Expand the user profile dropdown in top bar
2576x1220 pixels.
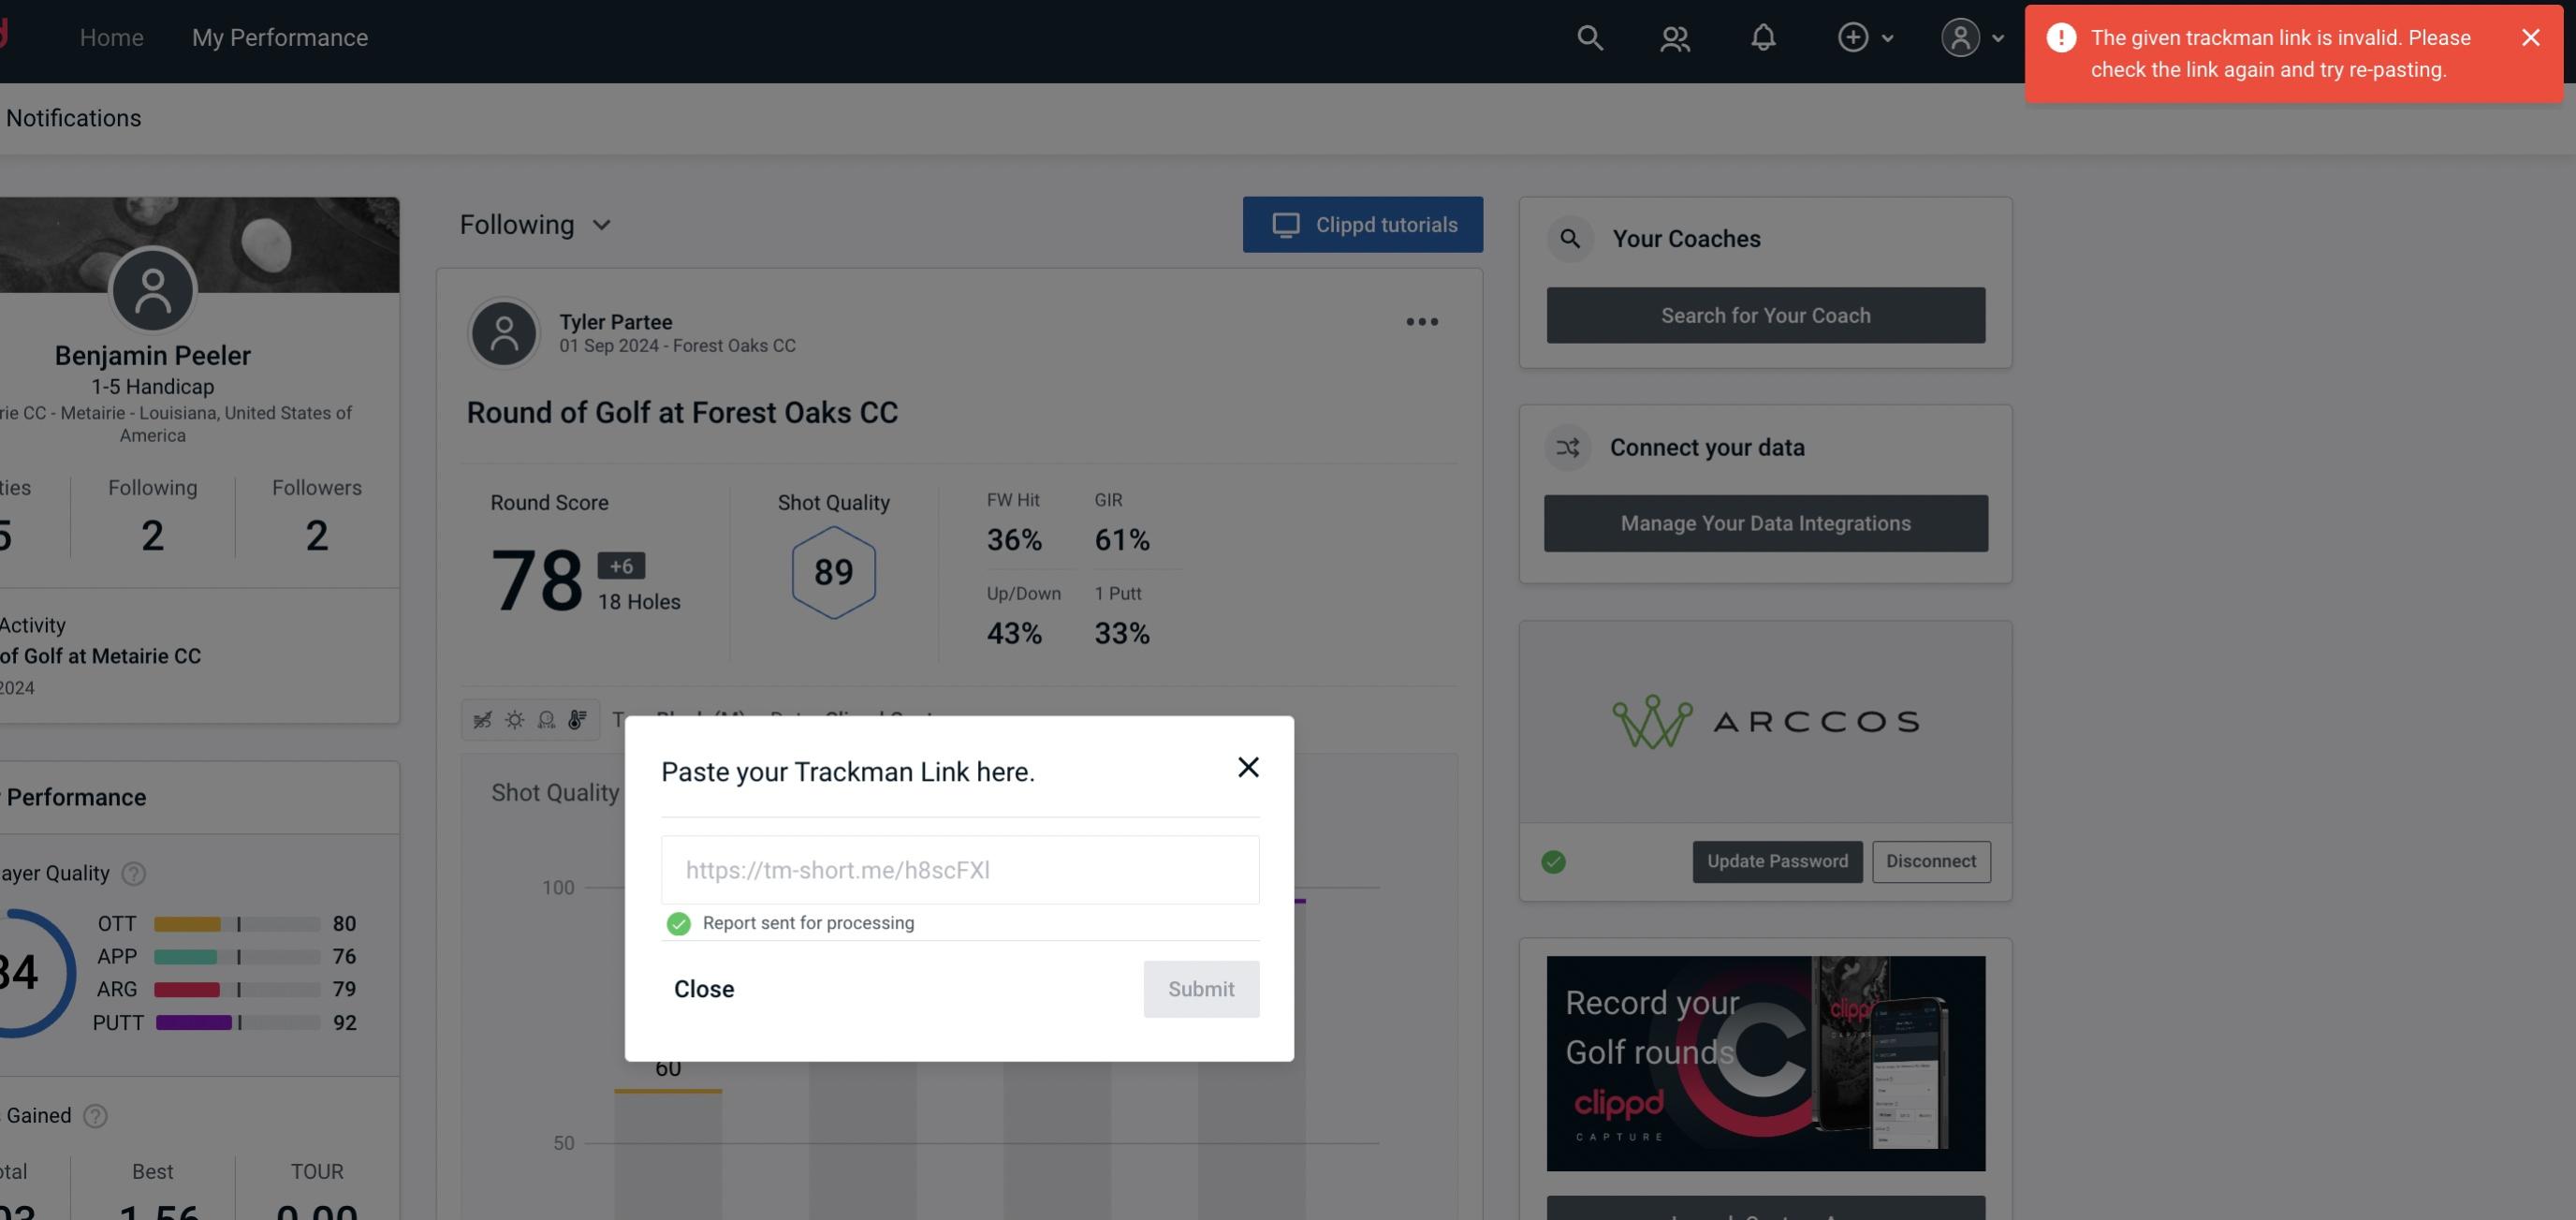pos(1969,37)
